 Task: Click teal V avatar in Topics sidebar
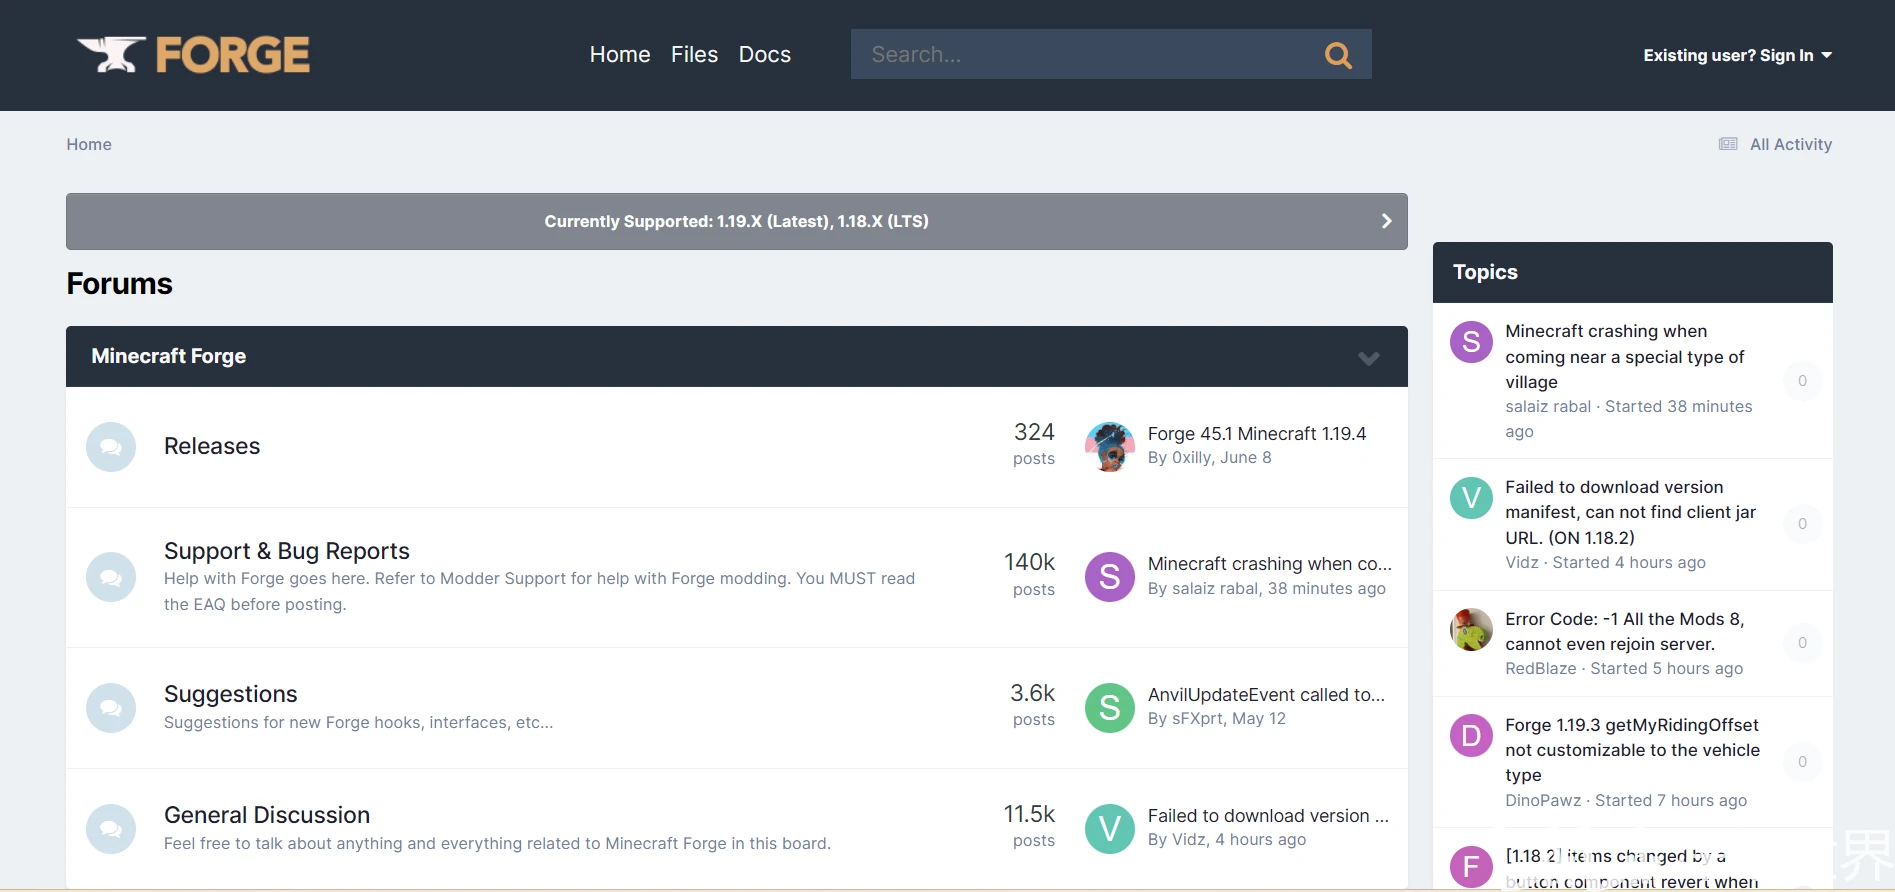1471,497
